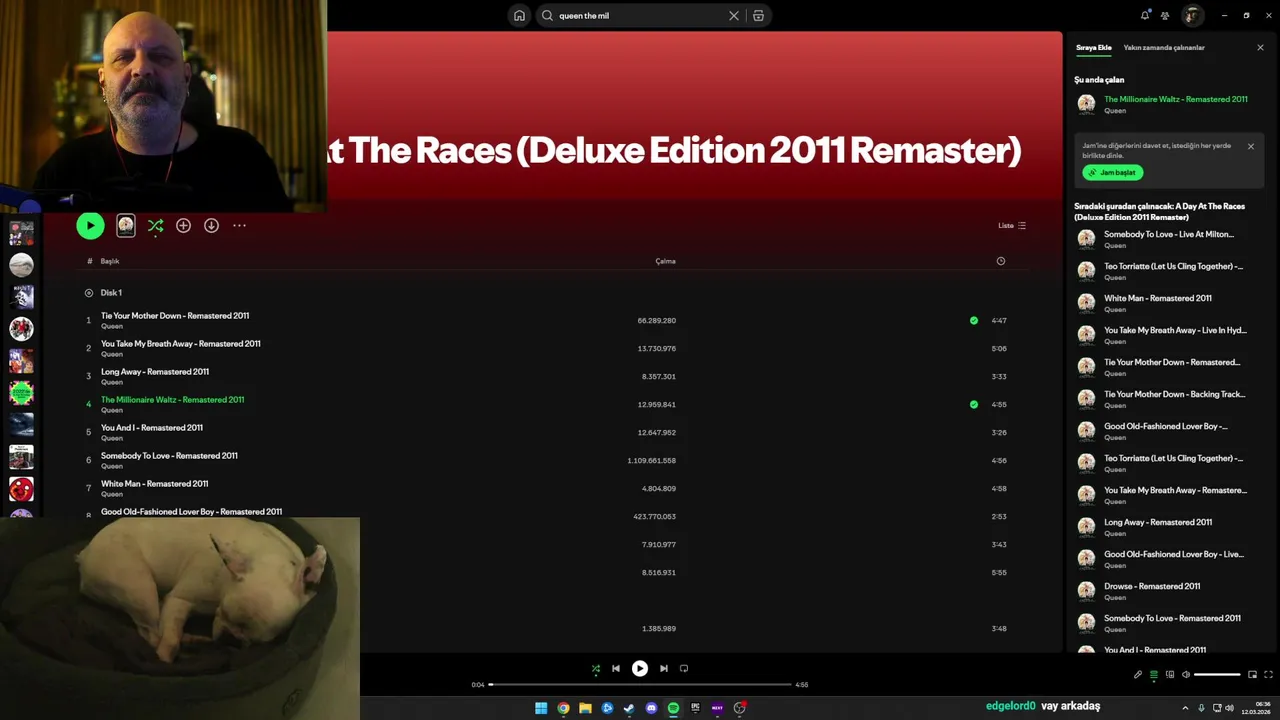This screenshot has width=1280, height=720.
Task: Mute the volume speaker icon
Action: click(1186, 675)
